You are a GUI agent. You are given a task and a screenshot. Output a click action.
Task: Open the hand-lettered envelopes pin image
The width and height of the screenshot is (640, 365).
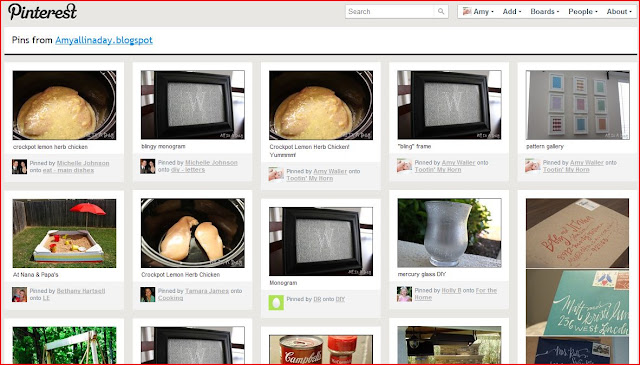pyautogui.click(x=577, y=281)
